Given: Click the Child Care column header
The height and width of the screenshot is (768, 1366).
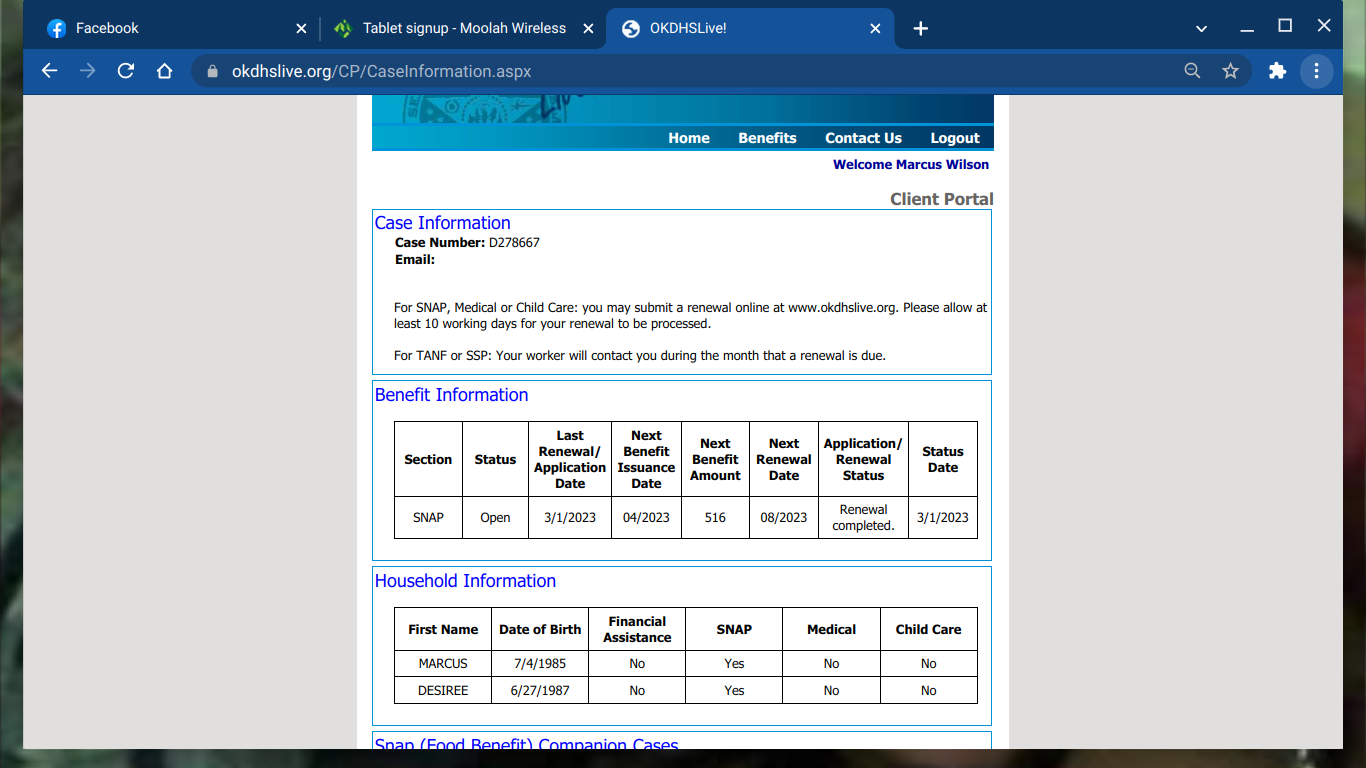Looking at the screenshot, I should (928, 629).
